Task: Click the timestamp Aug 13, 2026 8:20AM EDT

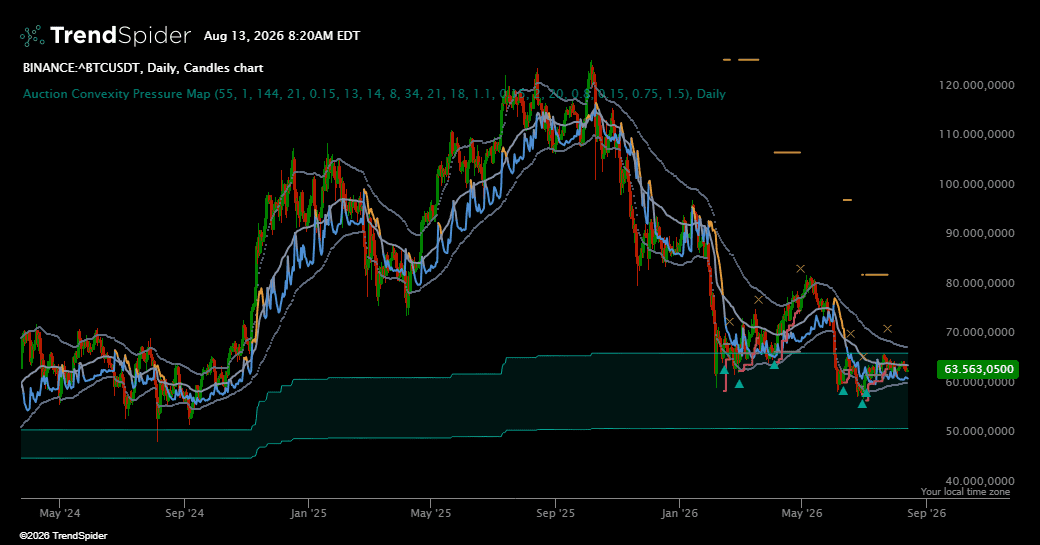Action: point(282,36)
